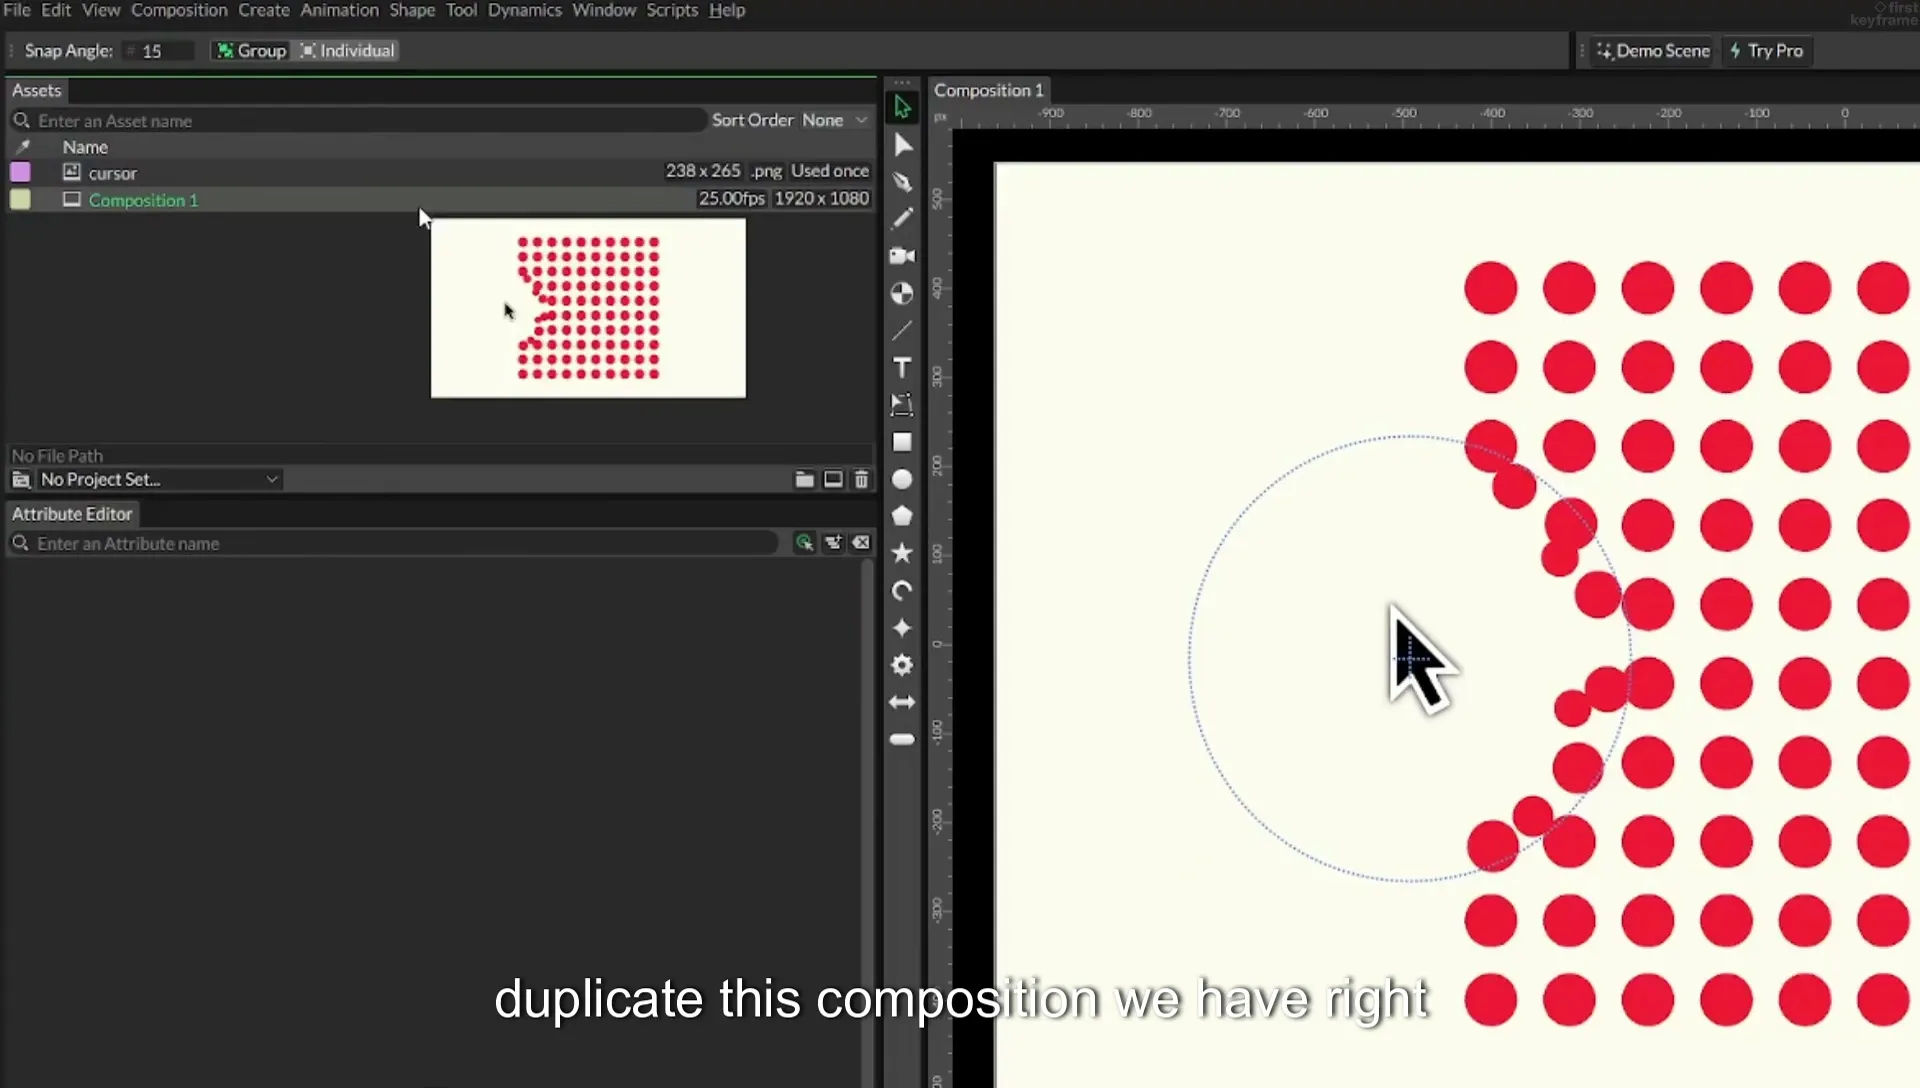Open the Scripts menu

click(672, 10)
